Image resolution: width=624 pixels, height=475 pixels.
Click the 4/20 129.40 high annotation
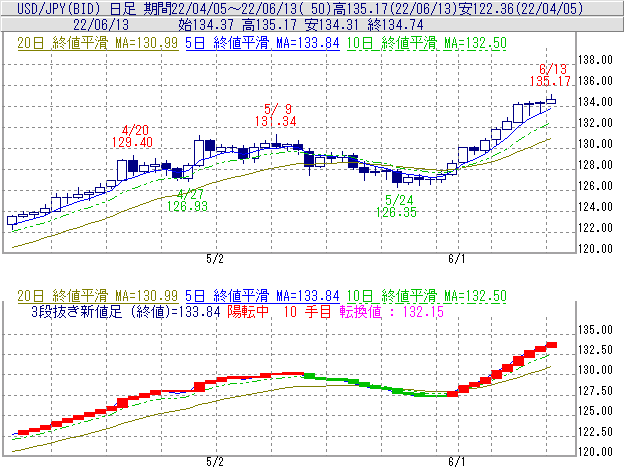click(x=133, y=136)
